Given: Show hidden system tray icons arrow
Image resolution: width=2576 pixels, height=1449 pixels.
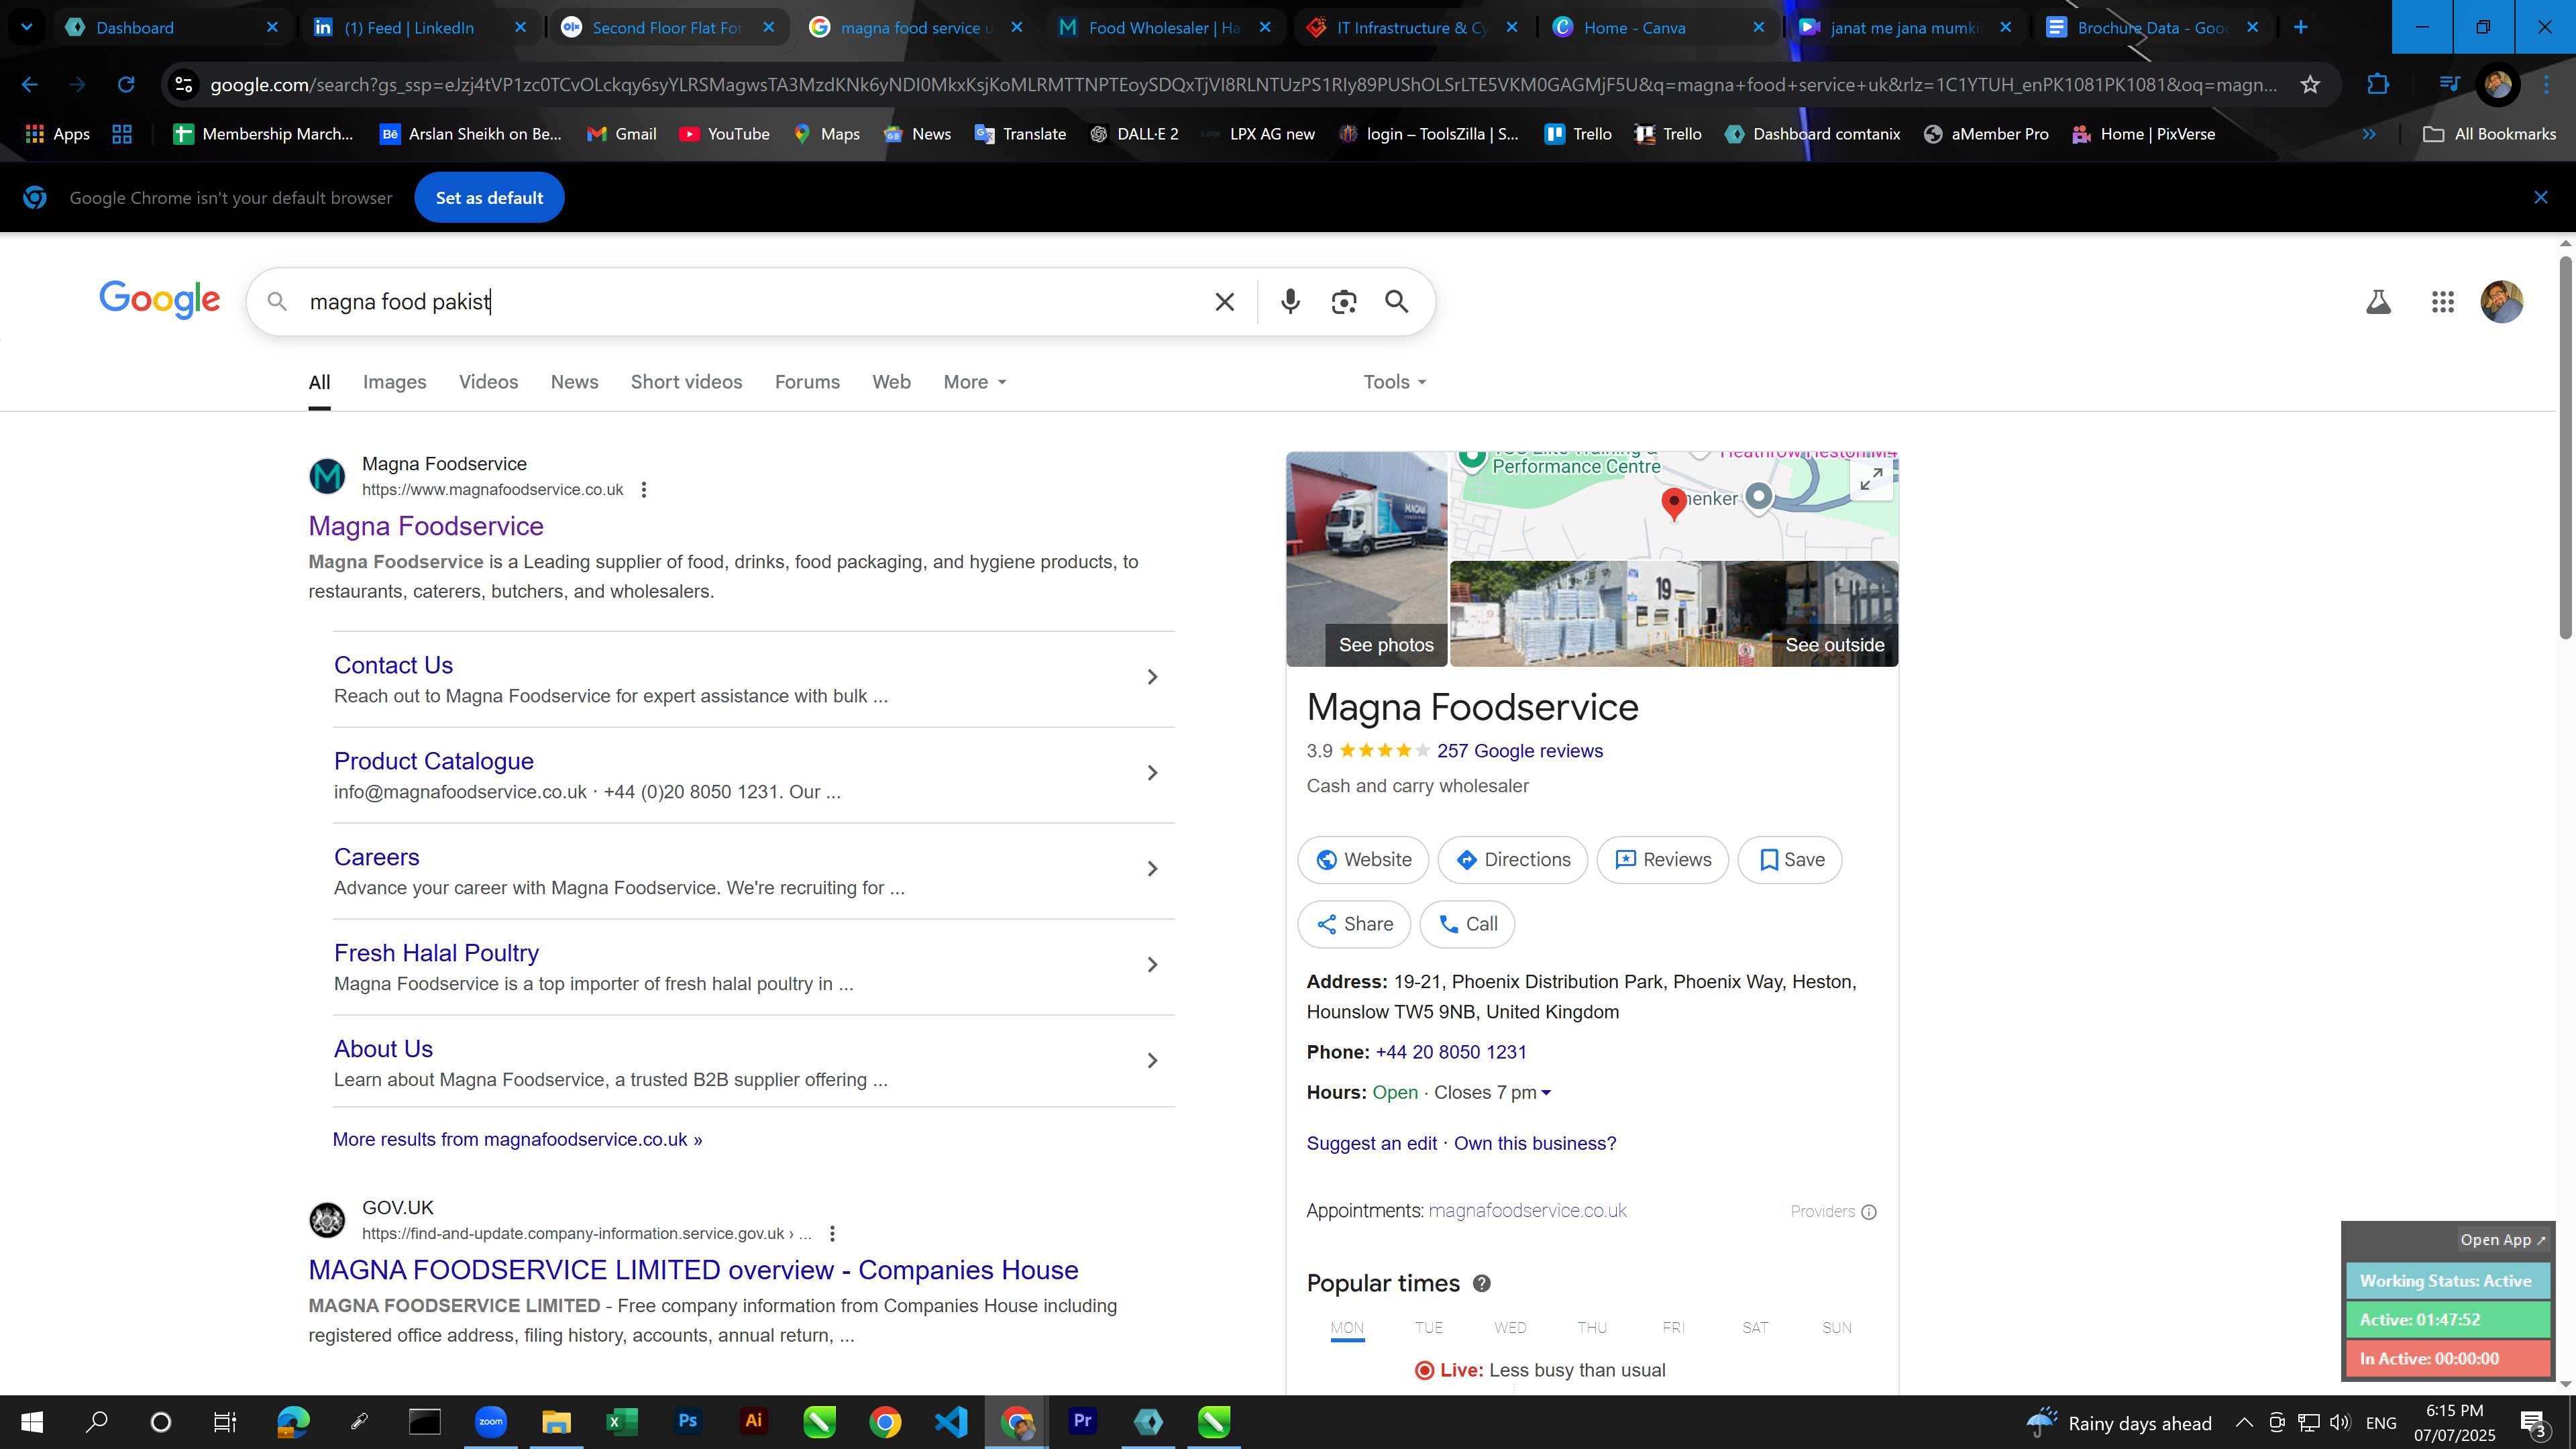Looking at the screenshot, I should coord(2244,1422).
